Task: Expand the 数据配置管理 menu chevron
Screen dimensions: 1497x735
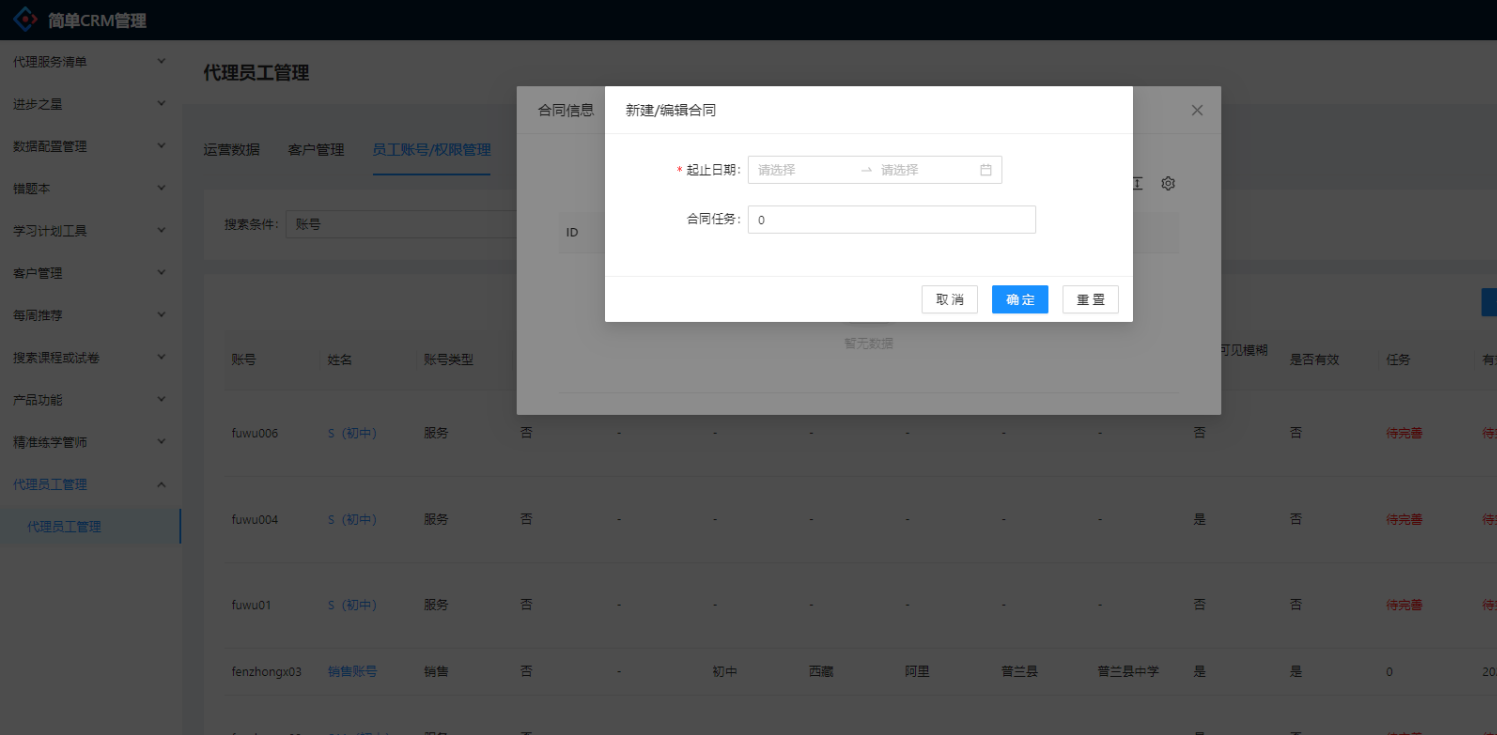Action: pos(161,146)
